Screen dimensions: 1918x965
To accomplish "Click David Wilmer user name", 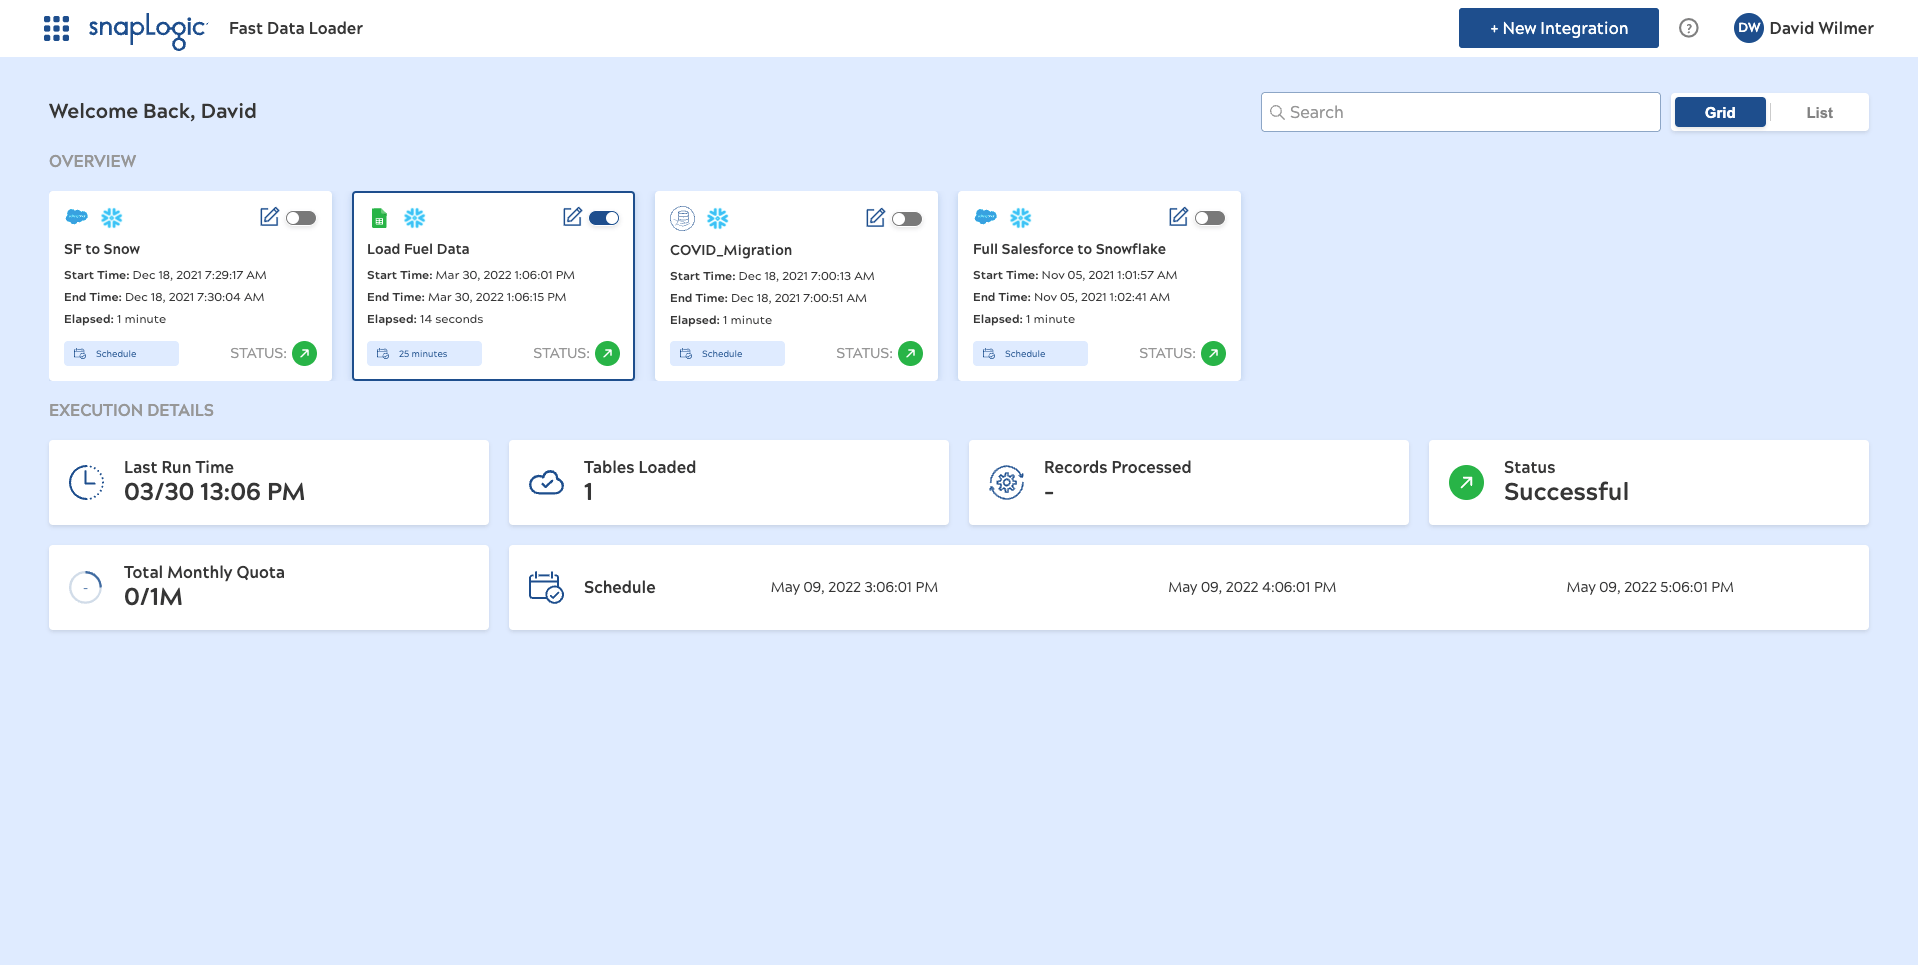I will (x=1821, y=28).
